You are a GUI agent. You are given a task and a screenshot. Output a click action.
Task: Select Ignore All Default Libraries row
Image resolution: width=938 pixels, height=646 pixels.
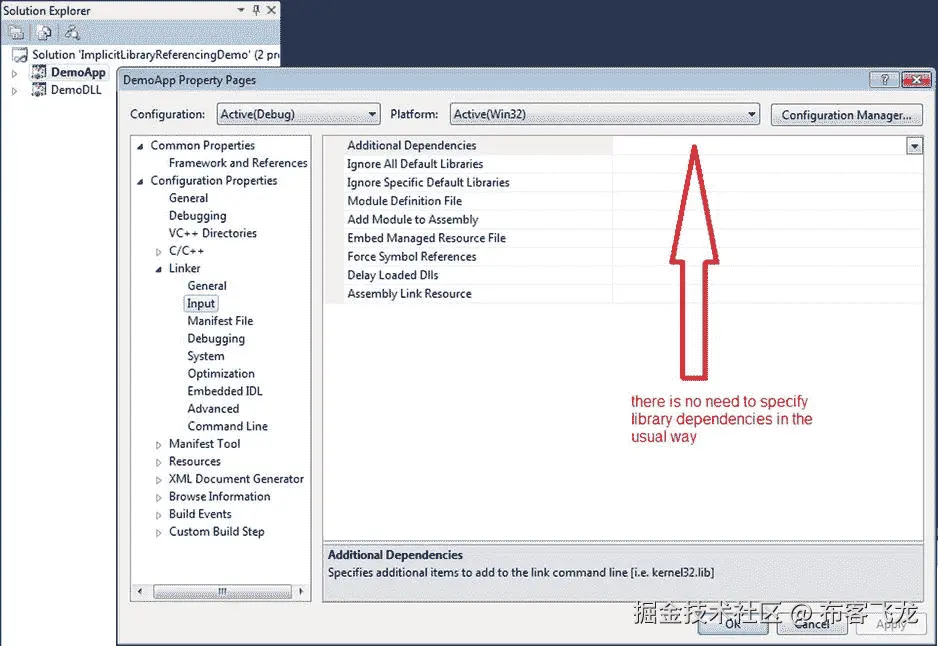(x=624, y=164)
